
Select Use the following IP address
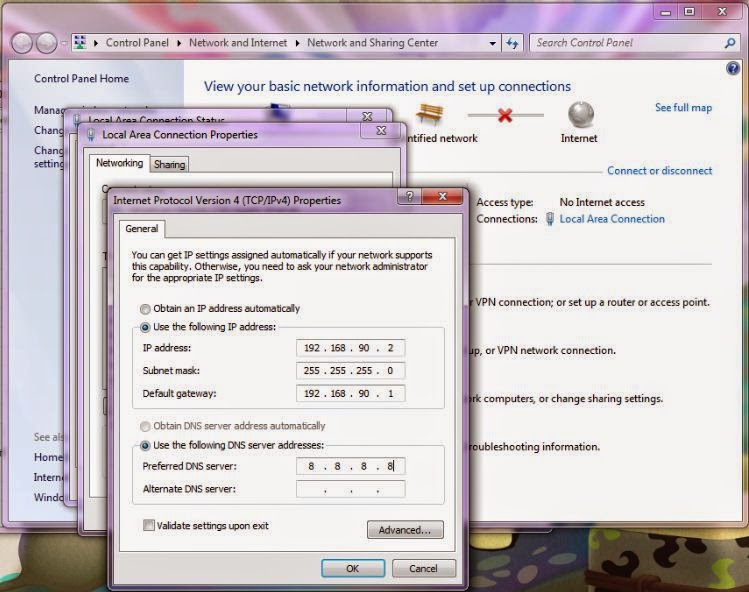pyautogui.click(x=145, y=327)
